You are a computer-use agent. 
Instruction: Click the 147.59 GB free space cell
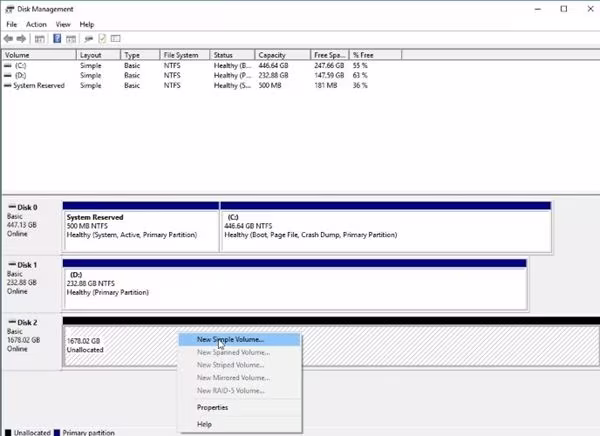329,75
